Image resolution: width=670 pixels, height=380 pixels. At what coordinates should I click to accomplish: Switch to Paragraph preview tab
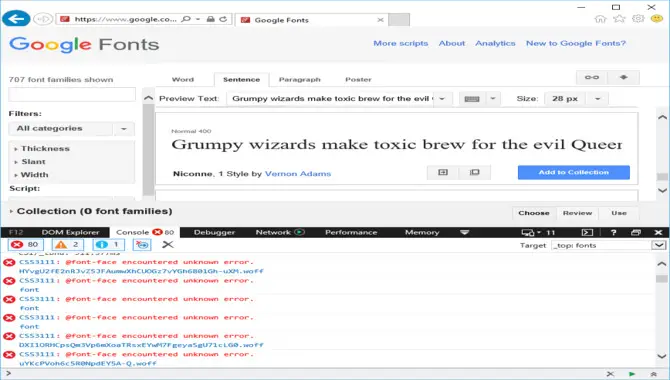[x=300, y=80]
